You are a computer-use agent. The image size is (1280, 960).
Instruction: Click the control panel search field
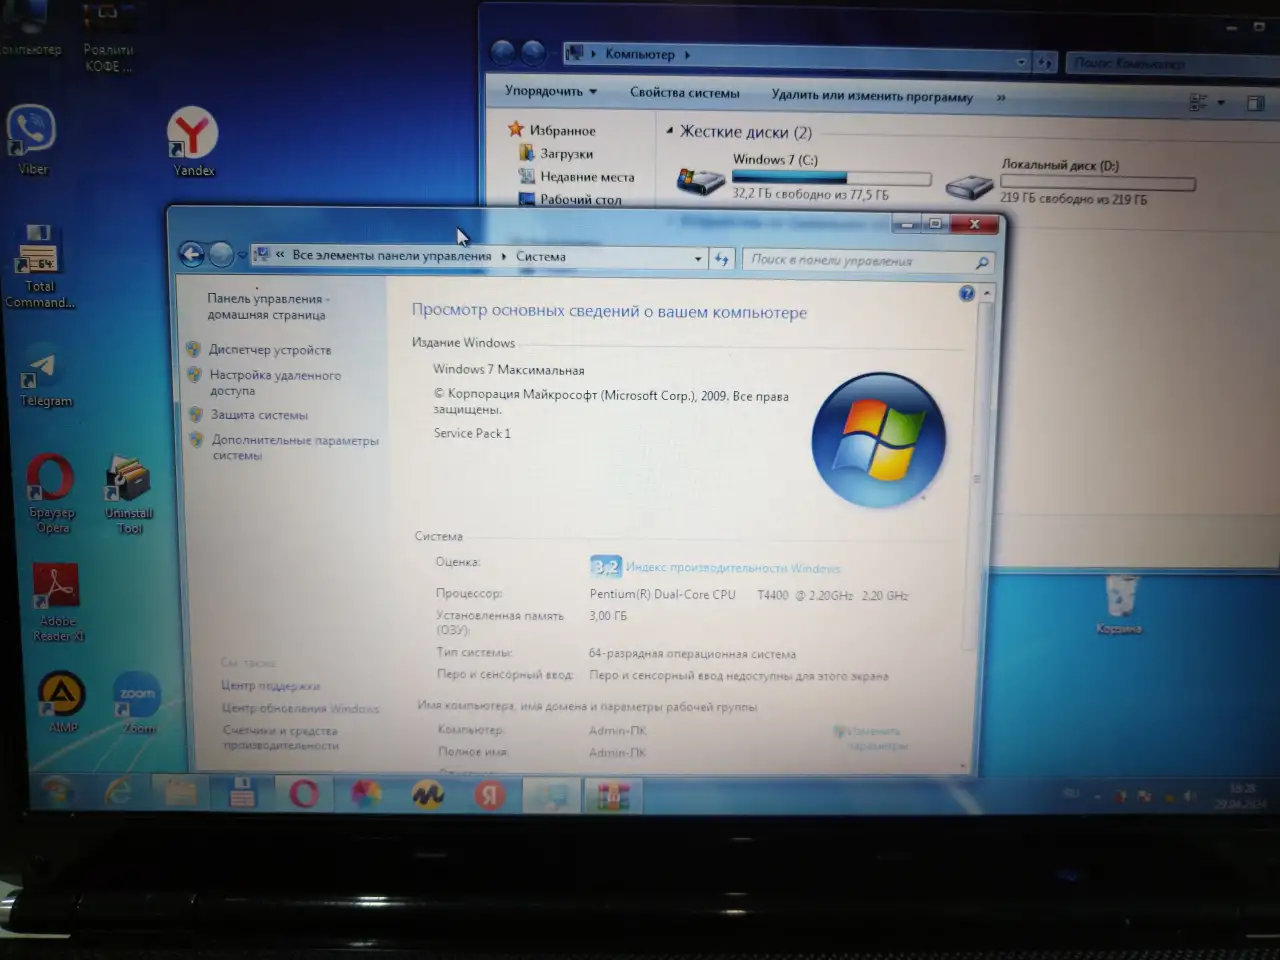[868, 260]
